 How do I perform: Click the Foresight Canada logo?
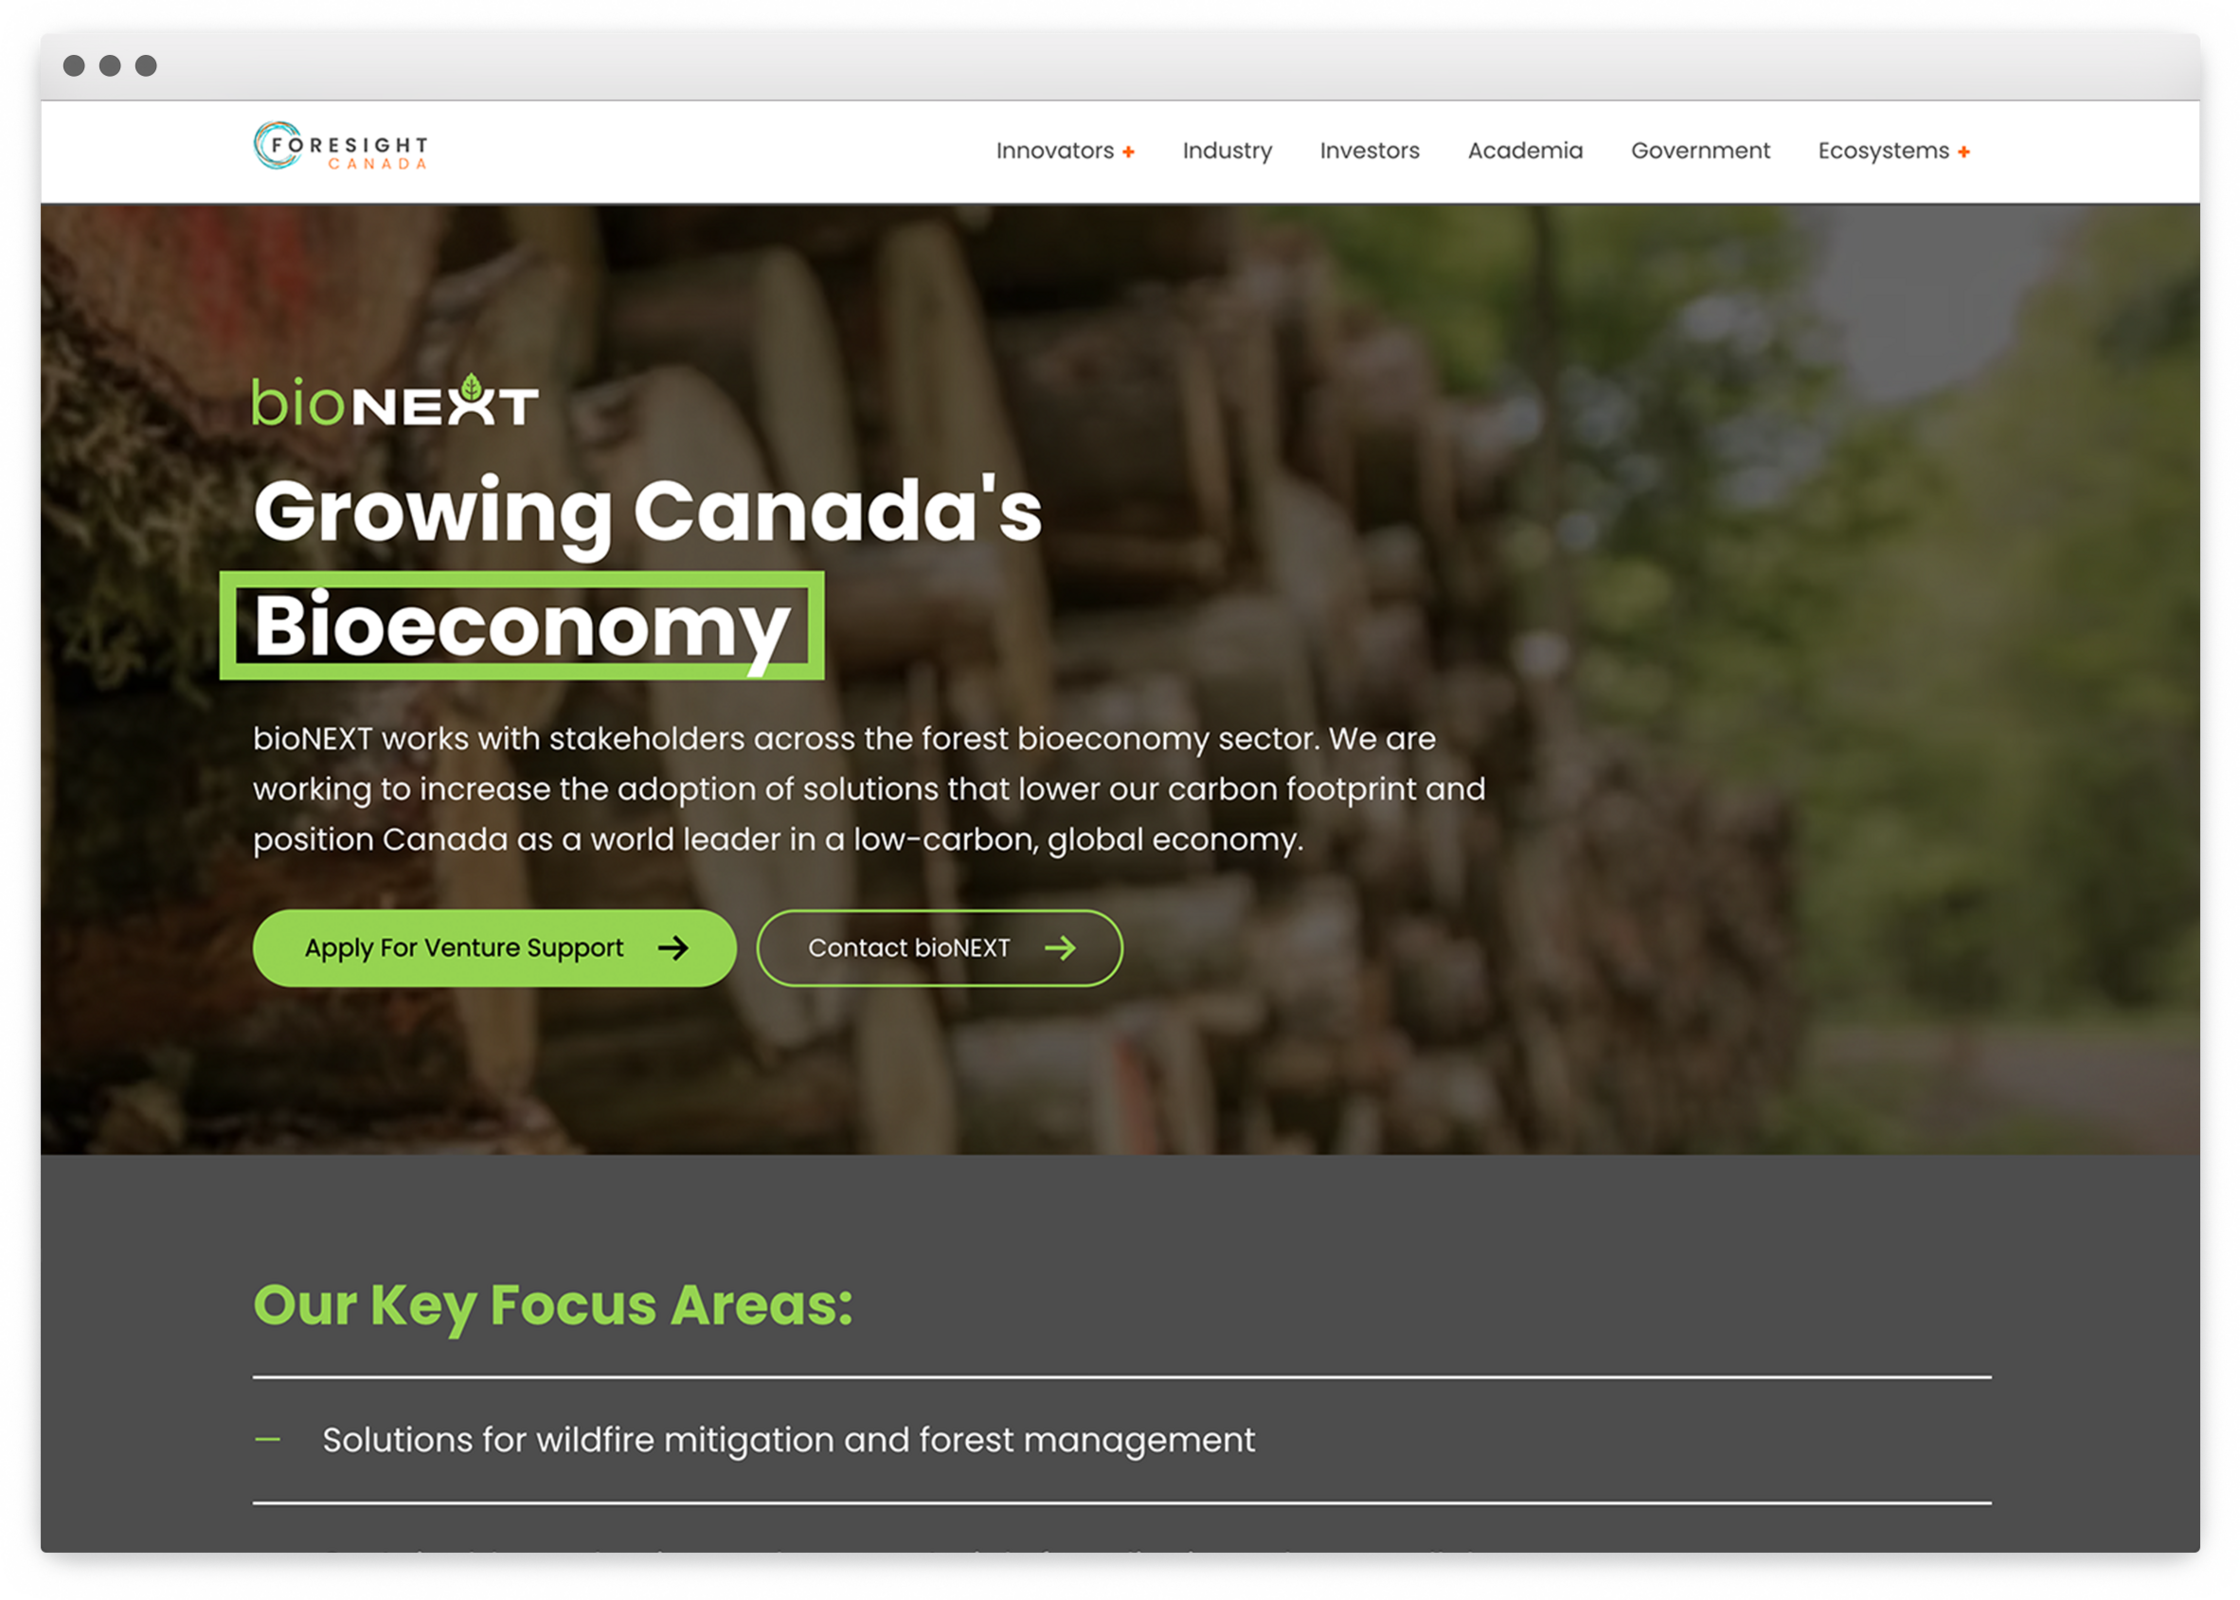tap(340, 147)
